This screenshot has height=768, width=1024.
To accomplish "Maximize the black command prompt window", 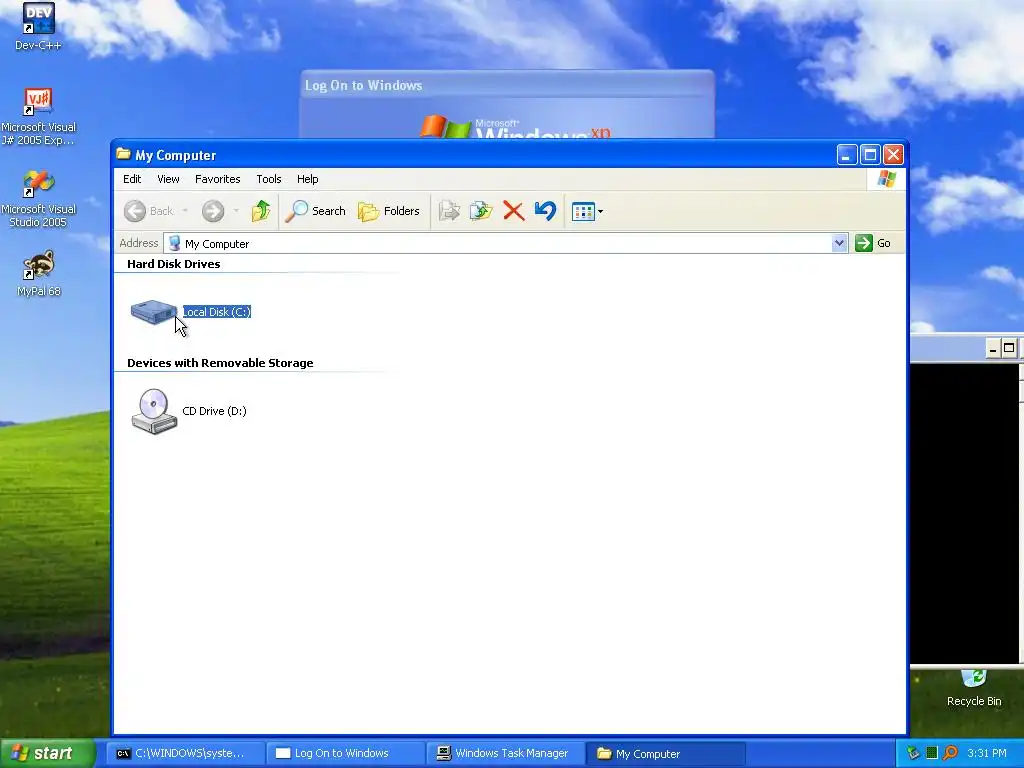I will coord(1009,349).
